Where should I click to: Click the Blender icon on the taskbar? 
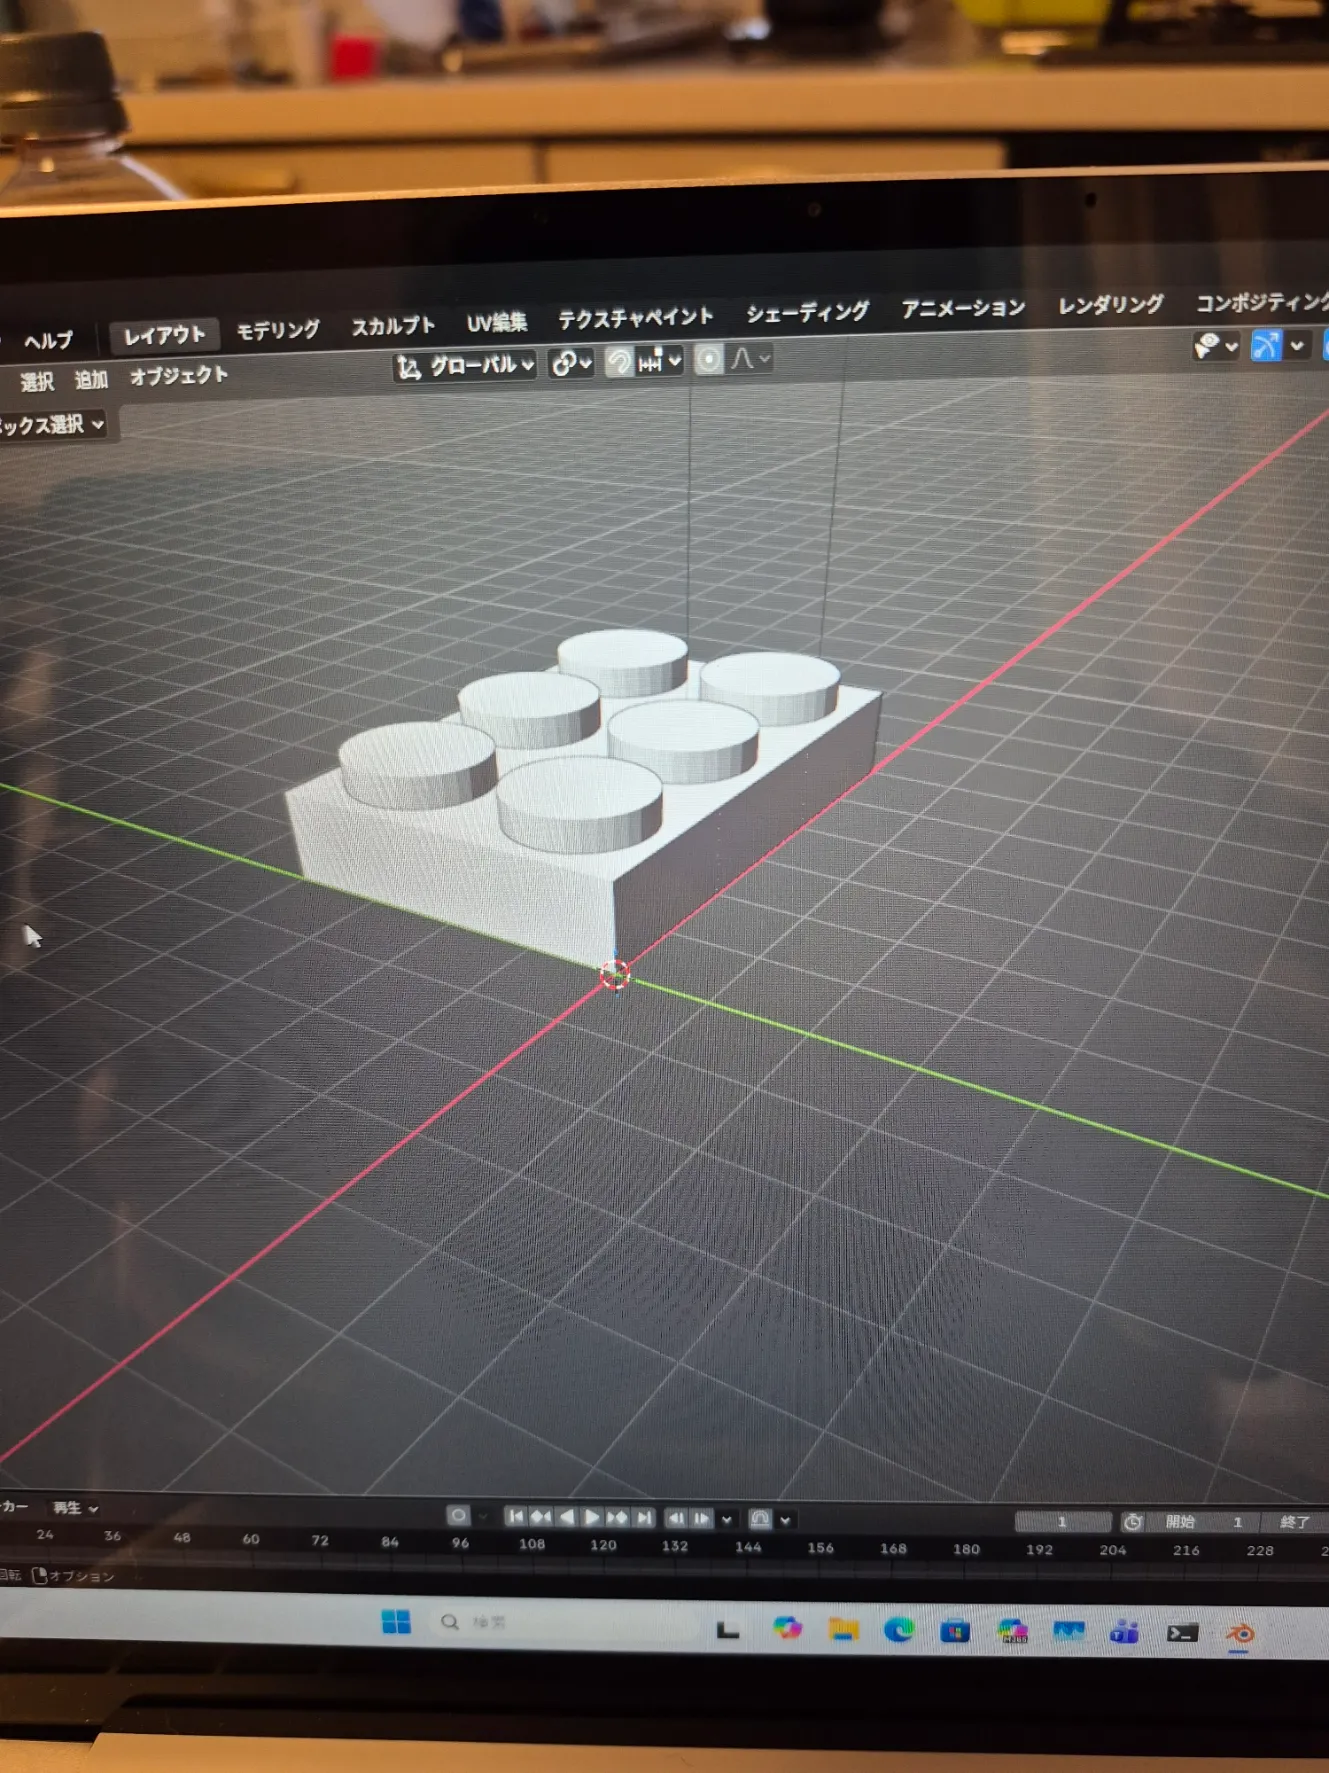pos(1240,1634)
